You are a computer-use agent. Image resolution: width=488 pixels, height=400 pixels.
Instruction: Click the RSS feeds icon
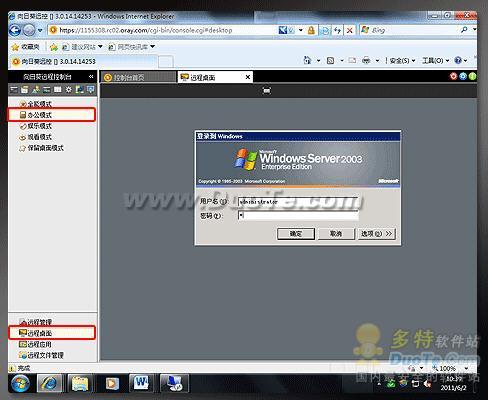click(x=330, y=61)
